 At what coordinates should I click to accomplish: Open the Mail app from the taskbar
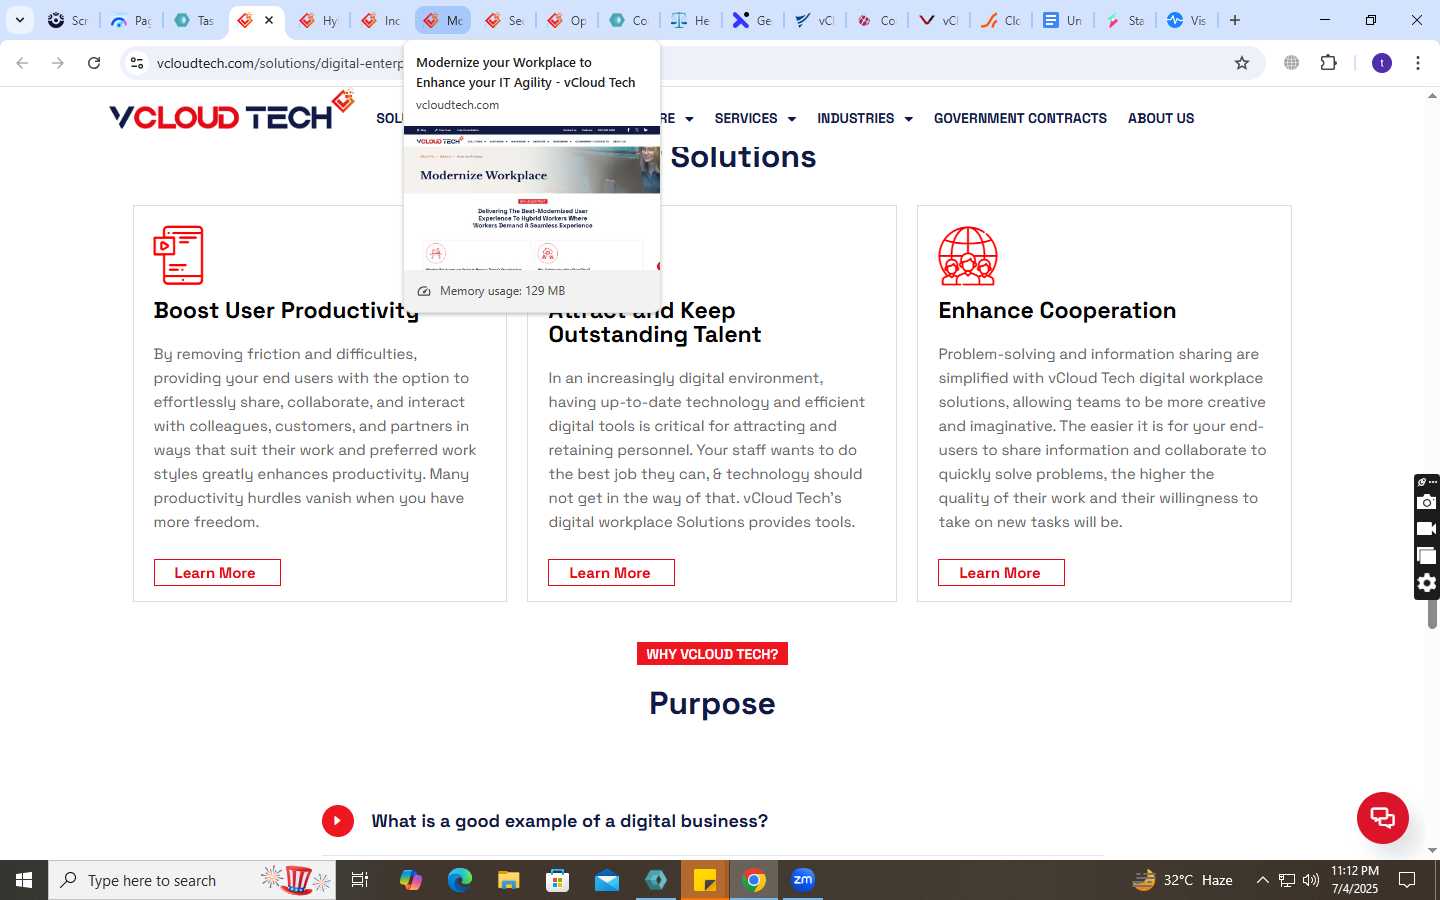(x=606, y=880)
